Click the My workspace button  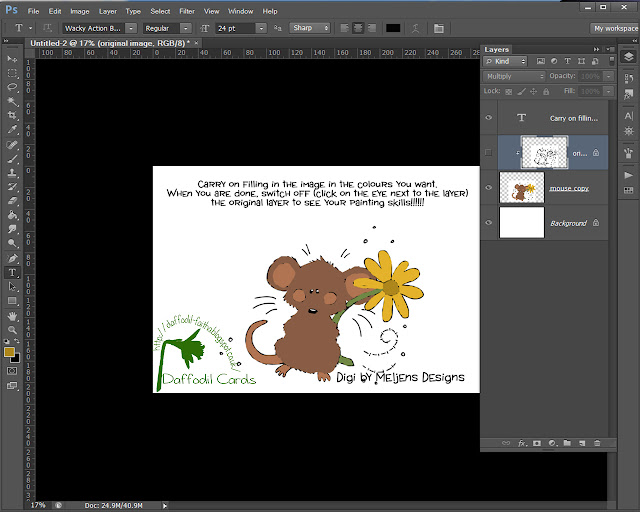pos(615,28)
